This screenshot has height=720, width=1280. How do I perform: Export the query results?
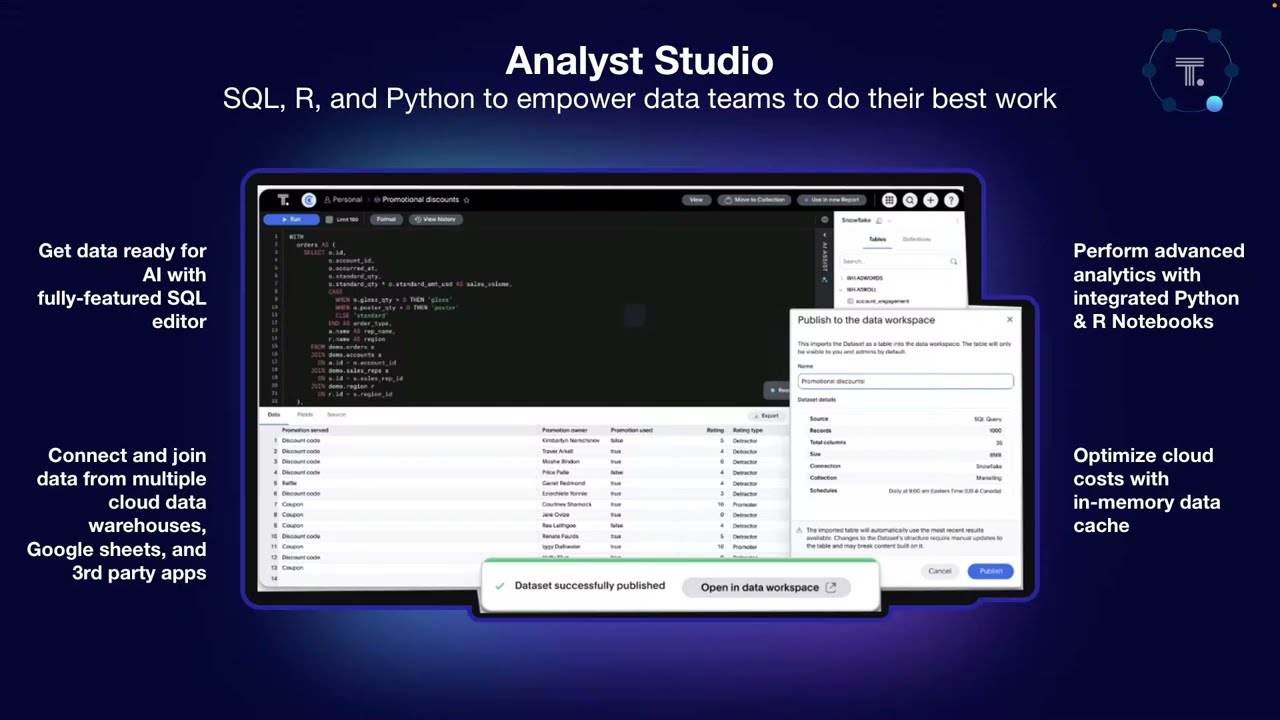(765, 415)
